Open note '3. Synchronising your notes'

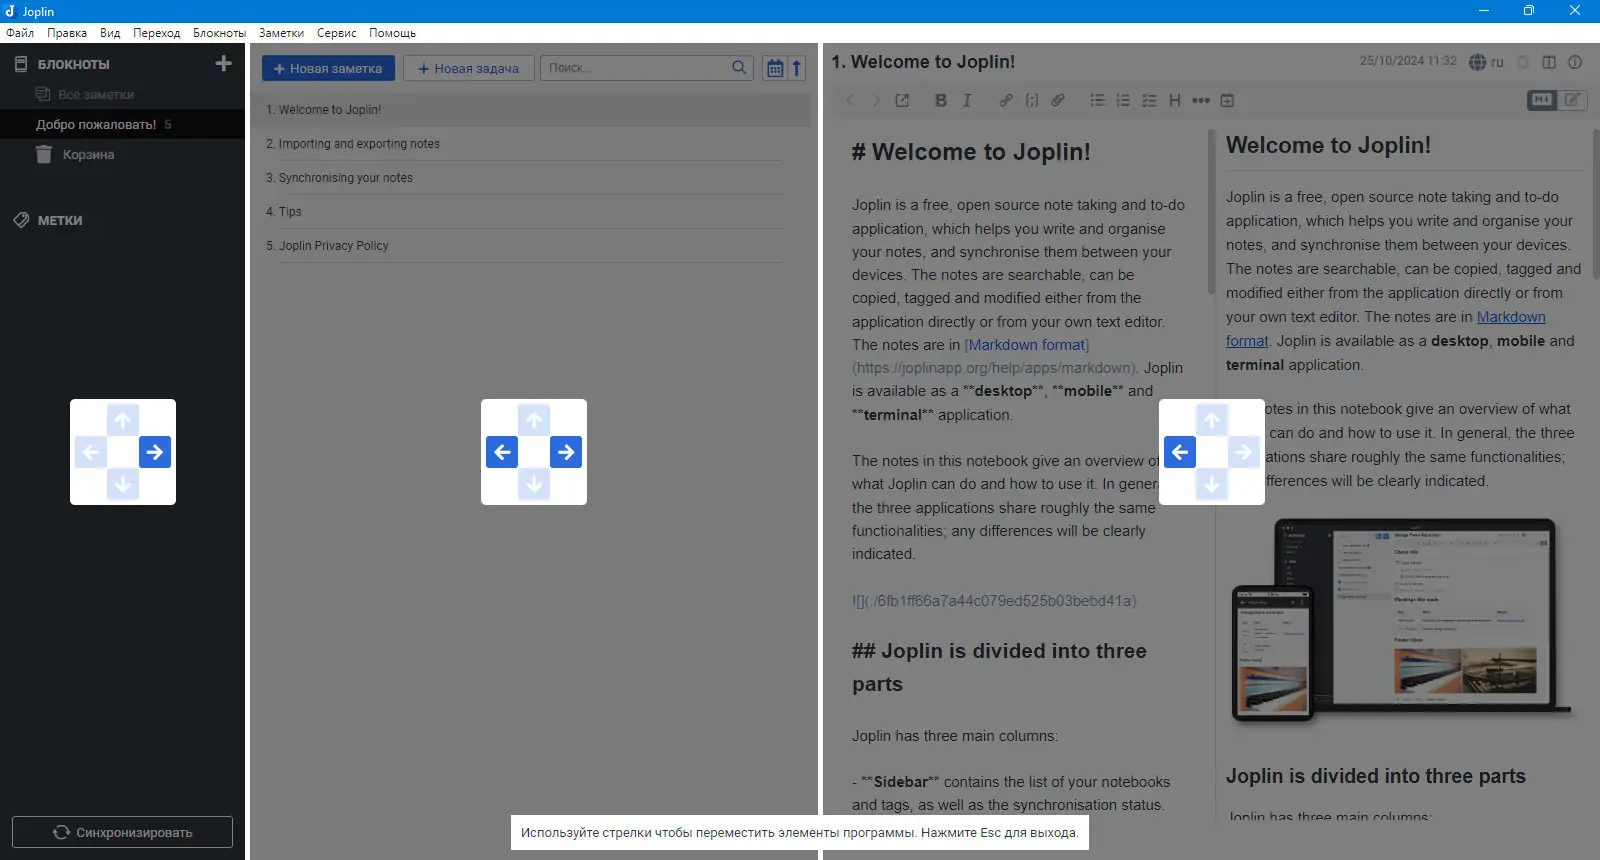(x=530, y=178)
